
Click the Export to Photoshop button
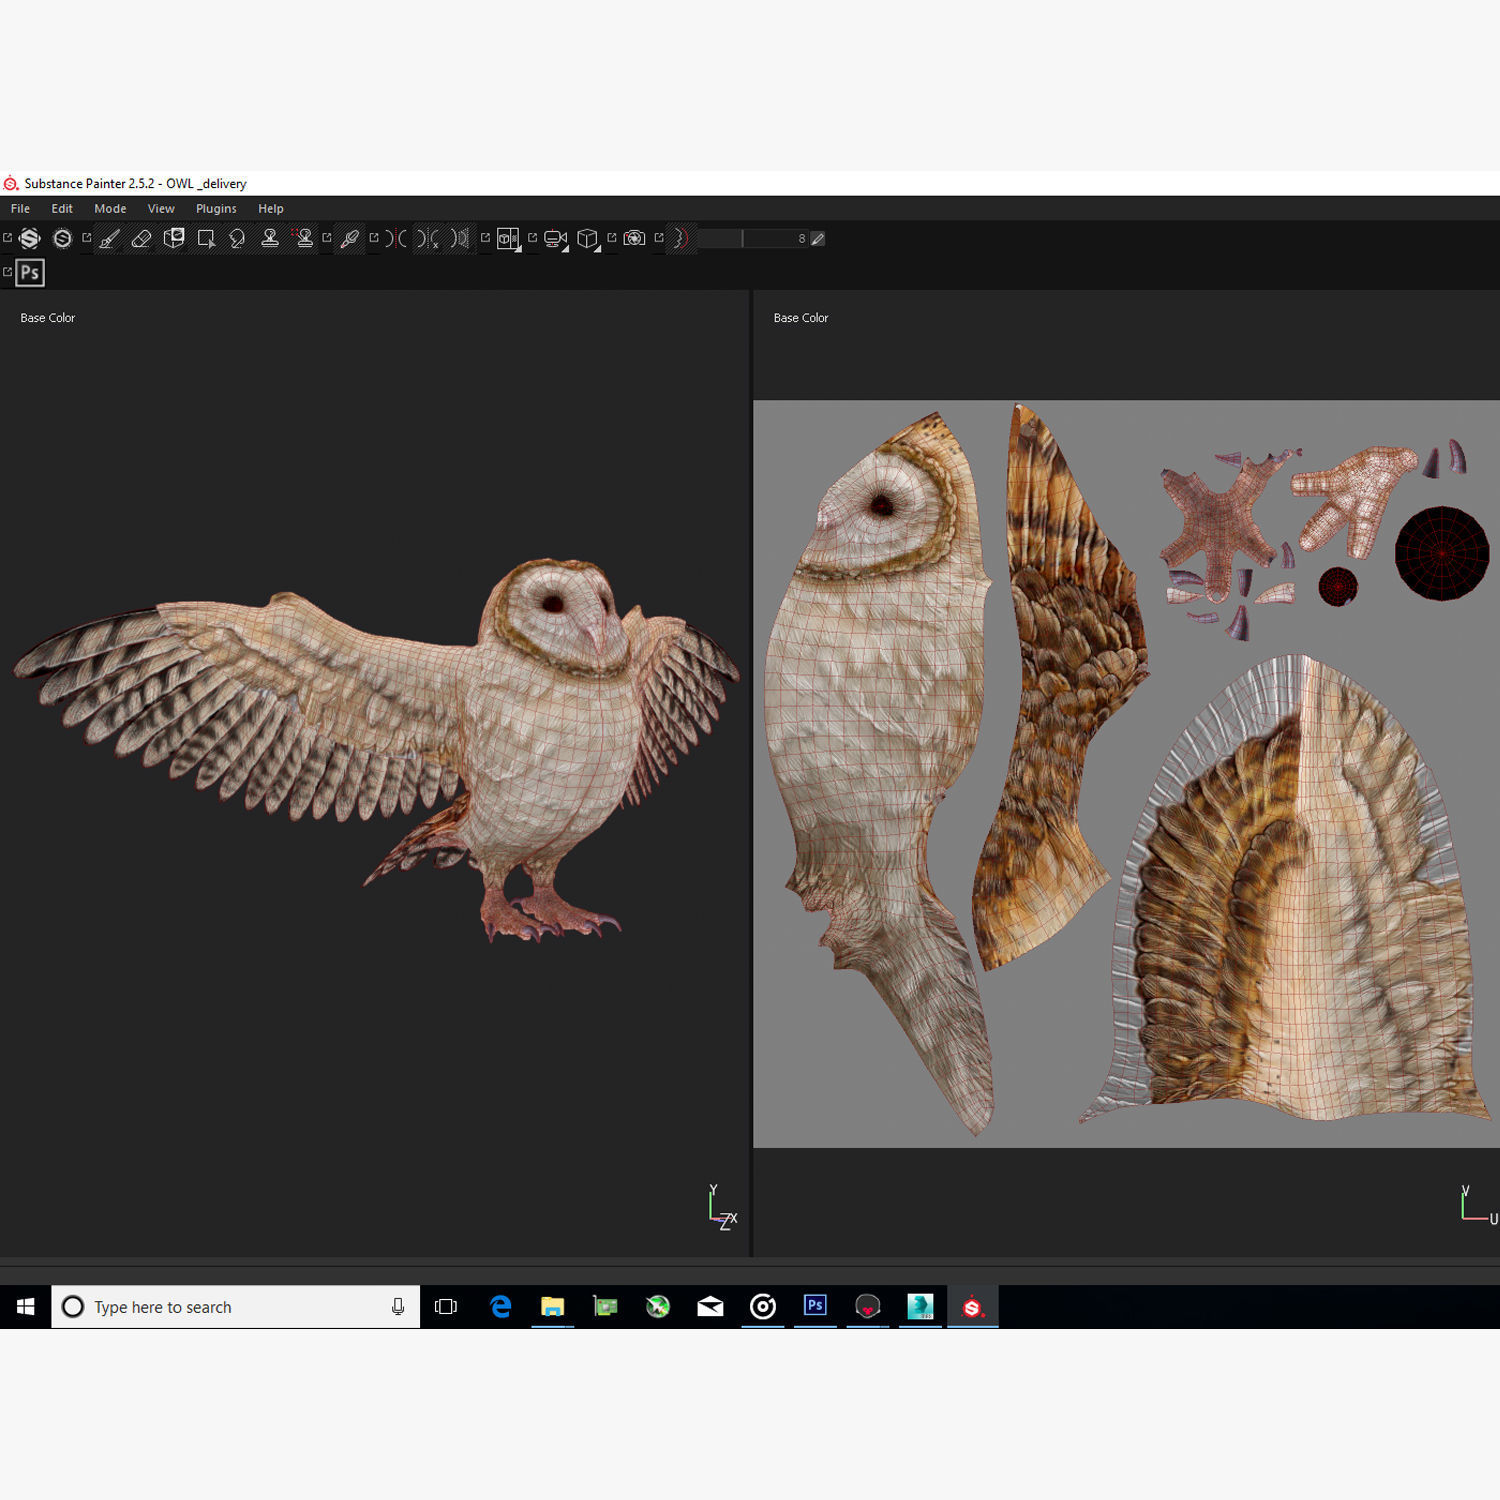pyautogui.click(x=31, y=273)
